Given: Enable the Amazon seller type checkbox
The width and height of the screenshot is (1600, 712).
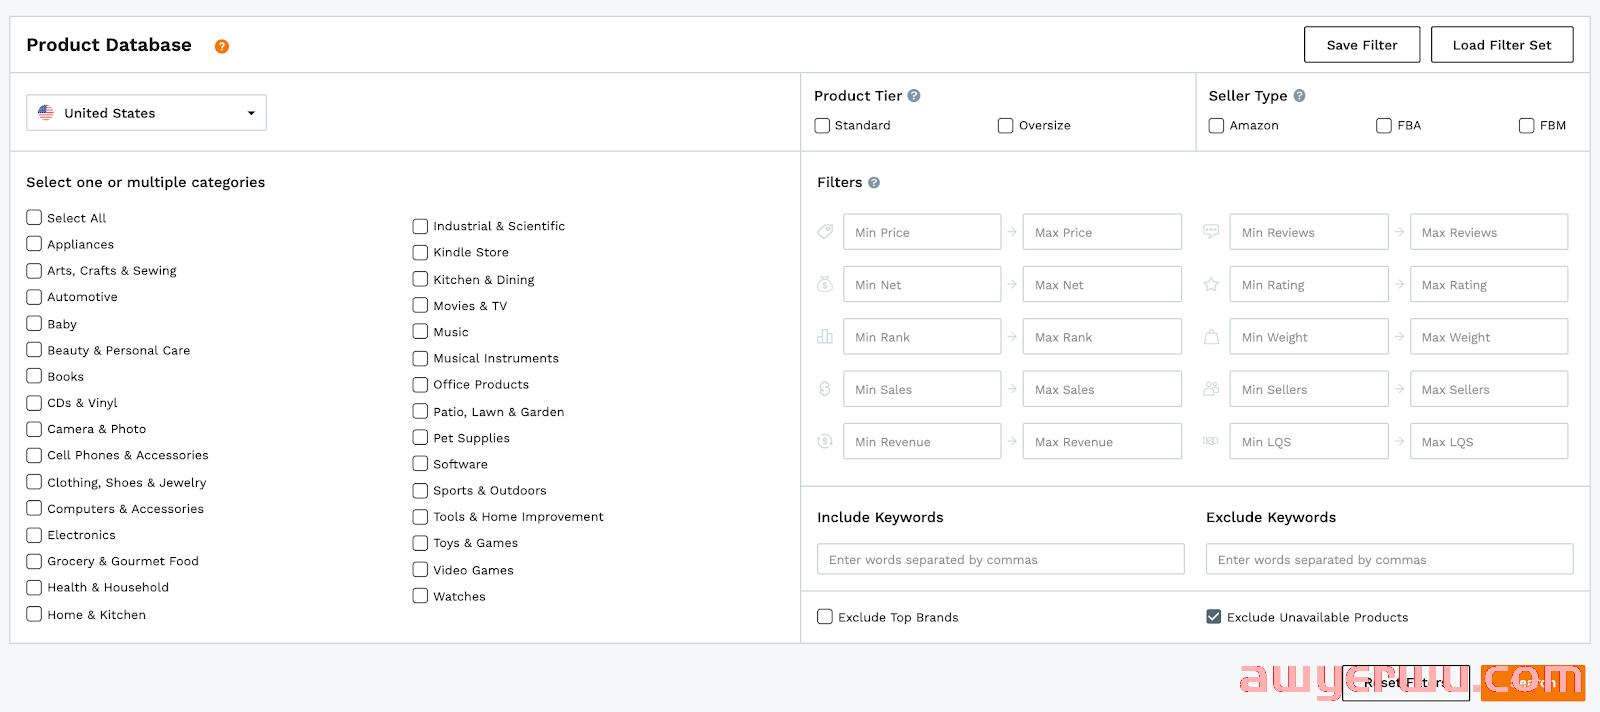Looking at the screenshot, I should click(1216, 125).
